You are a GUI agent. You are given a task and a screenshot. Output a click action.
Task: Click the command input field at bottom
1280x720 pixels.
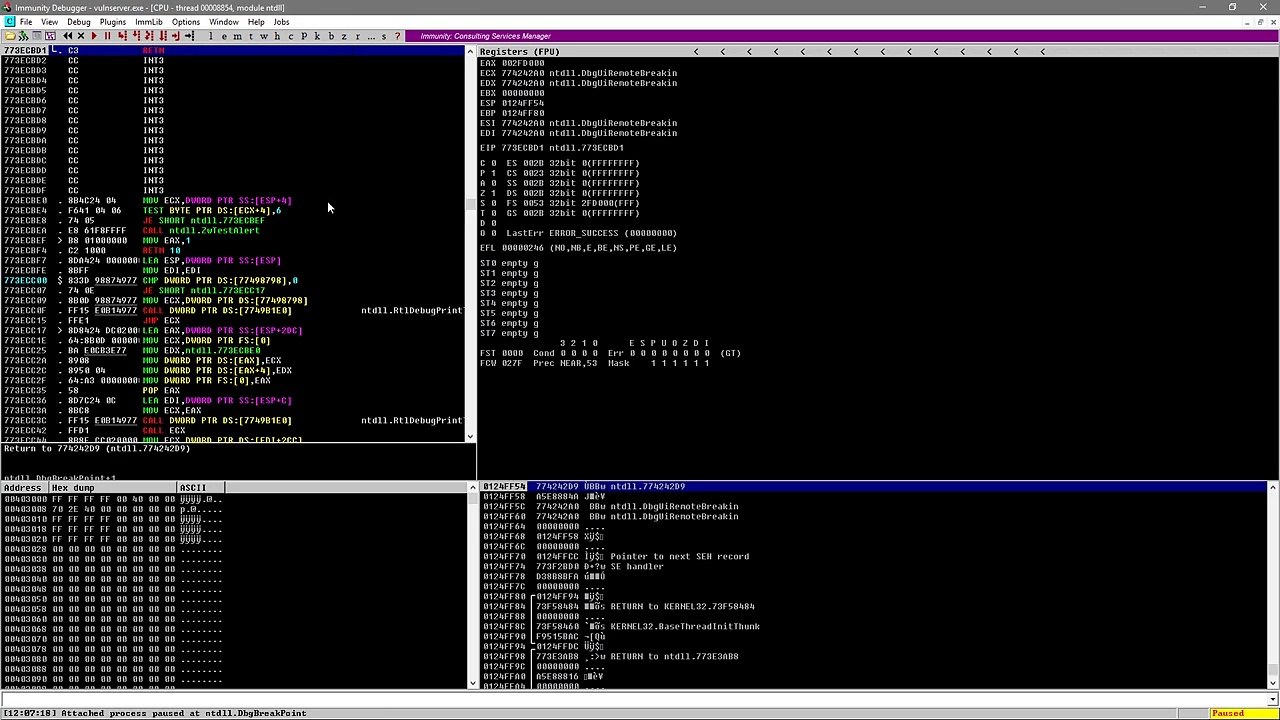tap(634, 700)
